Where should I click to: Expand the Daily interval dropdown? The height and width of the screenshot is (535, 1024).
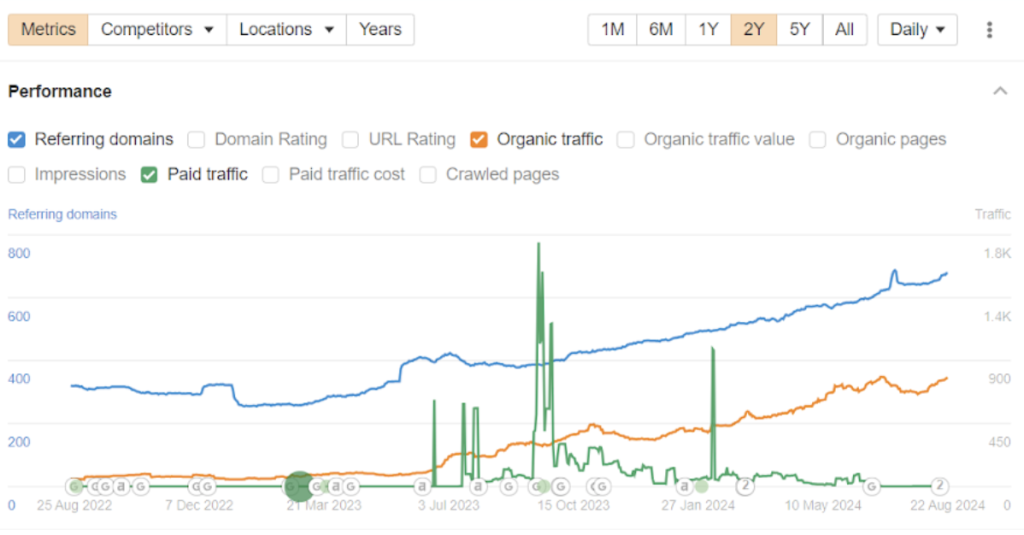point(917,30)
